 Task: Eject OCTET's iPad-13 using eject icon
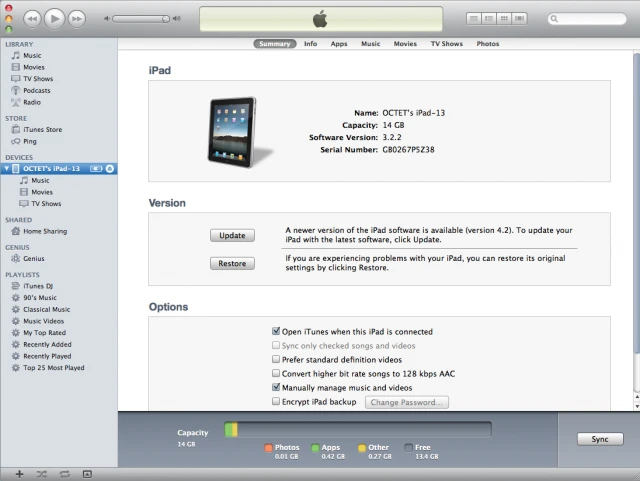[x=110, y=169]
